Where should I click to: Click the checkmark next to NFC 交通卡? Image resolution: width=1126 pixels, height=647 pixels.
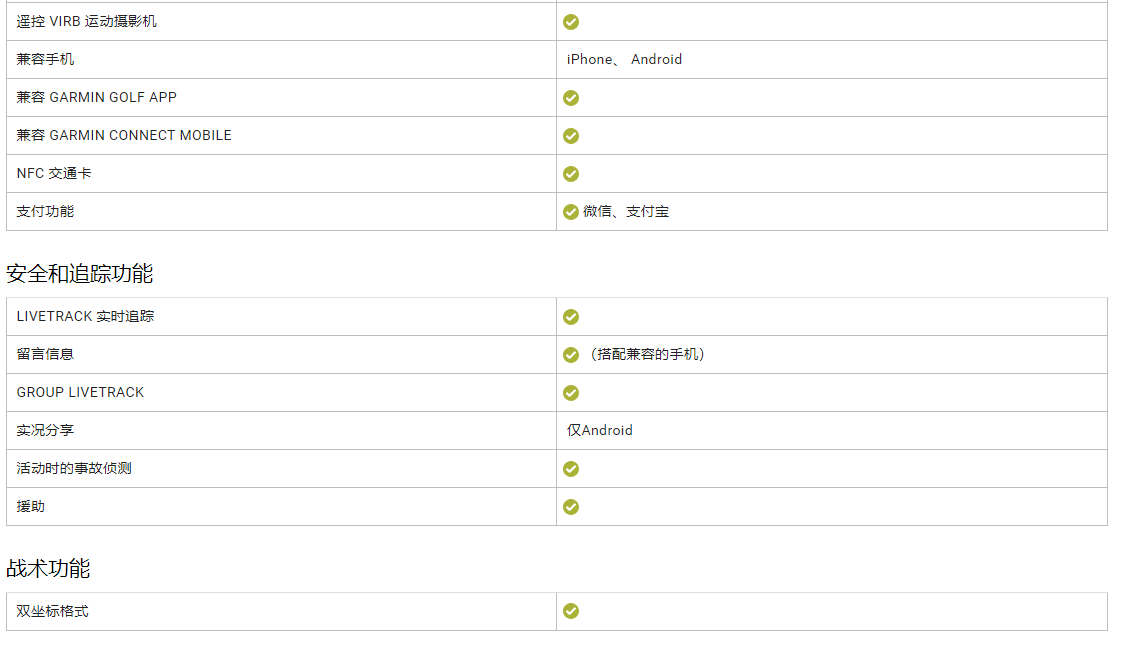pos(571,174)
